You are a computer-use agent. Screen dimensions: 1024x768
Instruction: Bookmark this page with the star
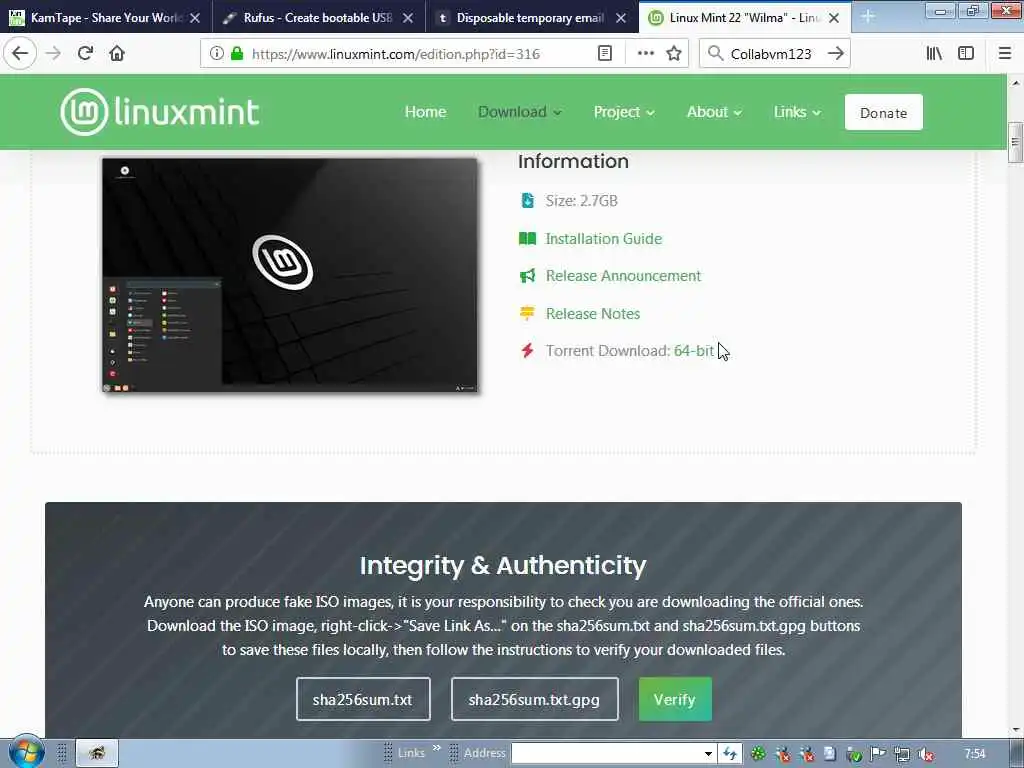(674, 54)
